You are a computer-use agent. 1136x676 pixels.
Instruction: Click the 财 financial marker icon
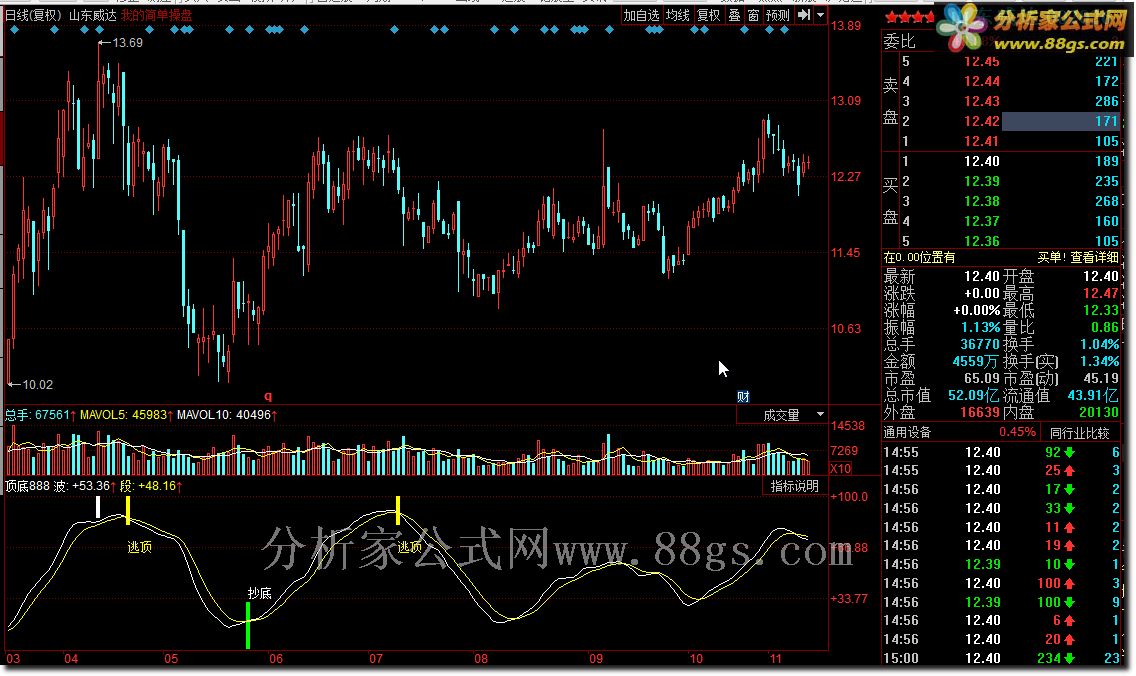pyautogui.click(x=743, y=396)
